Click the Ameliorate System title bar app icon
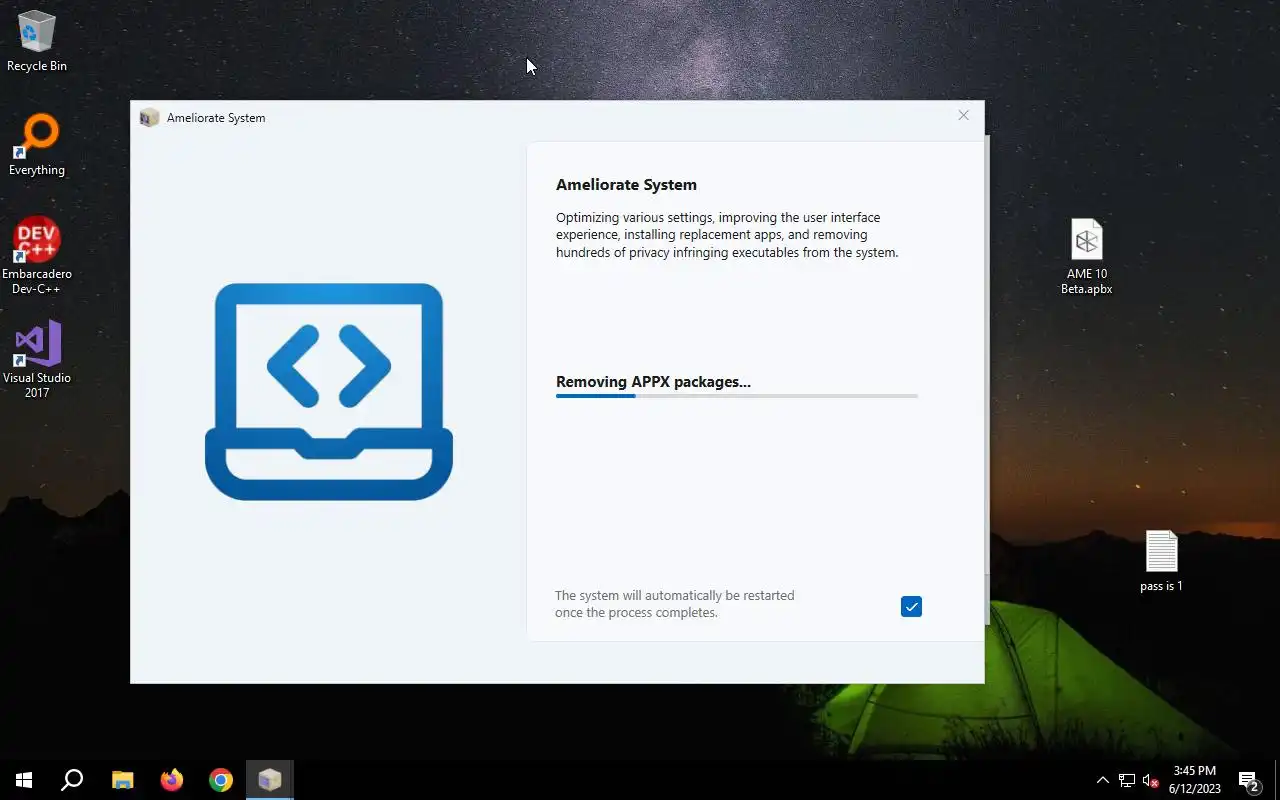The width and height of the screenshot is (1280, 800). (149, 118)
